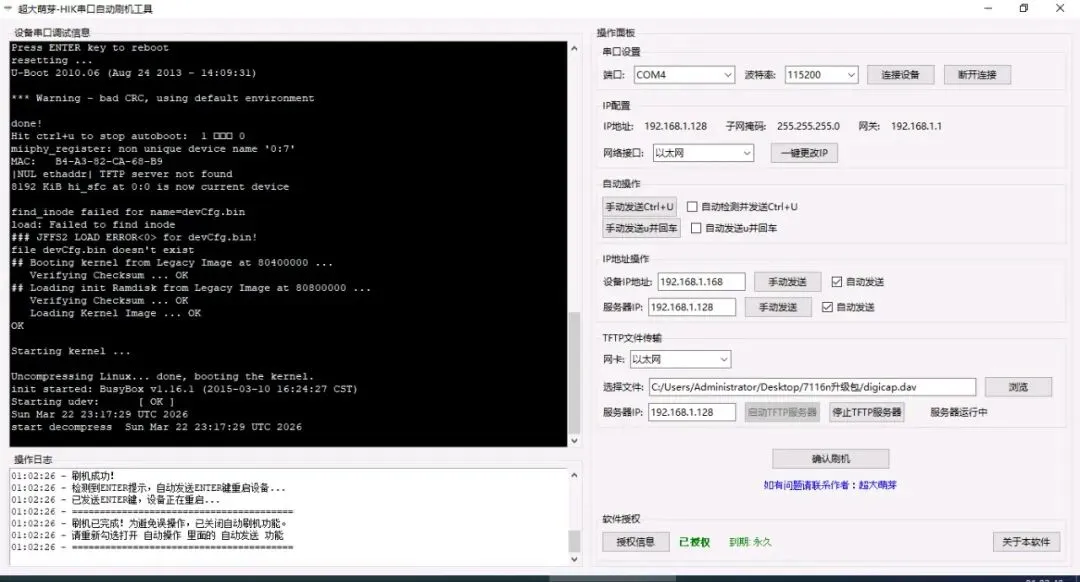Click the 确认刷机 confirm flash button
The width and height of the screenshot is (1080, 582).
point(831,459)
